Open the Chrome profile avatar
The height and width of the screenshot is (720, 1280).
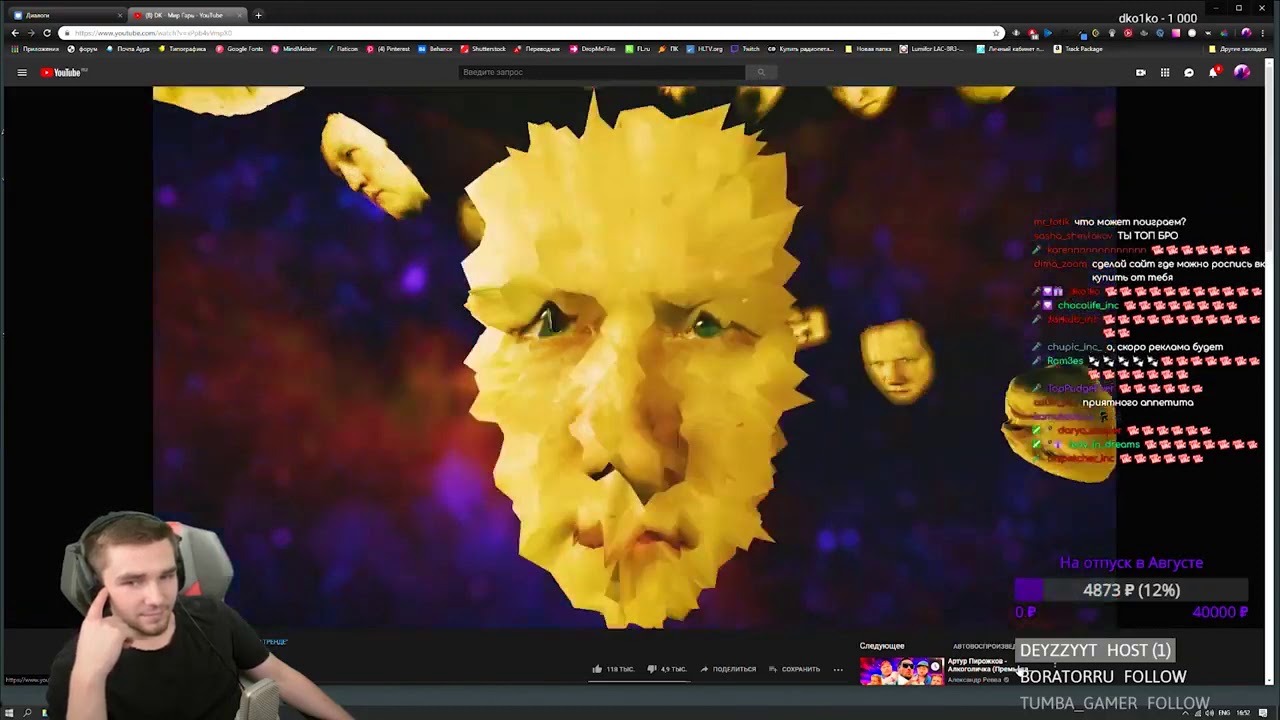[1246, 33]
